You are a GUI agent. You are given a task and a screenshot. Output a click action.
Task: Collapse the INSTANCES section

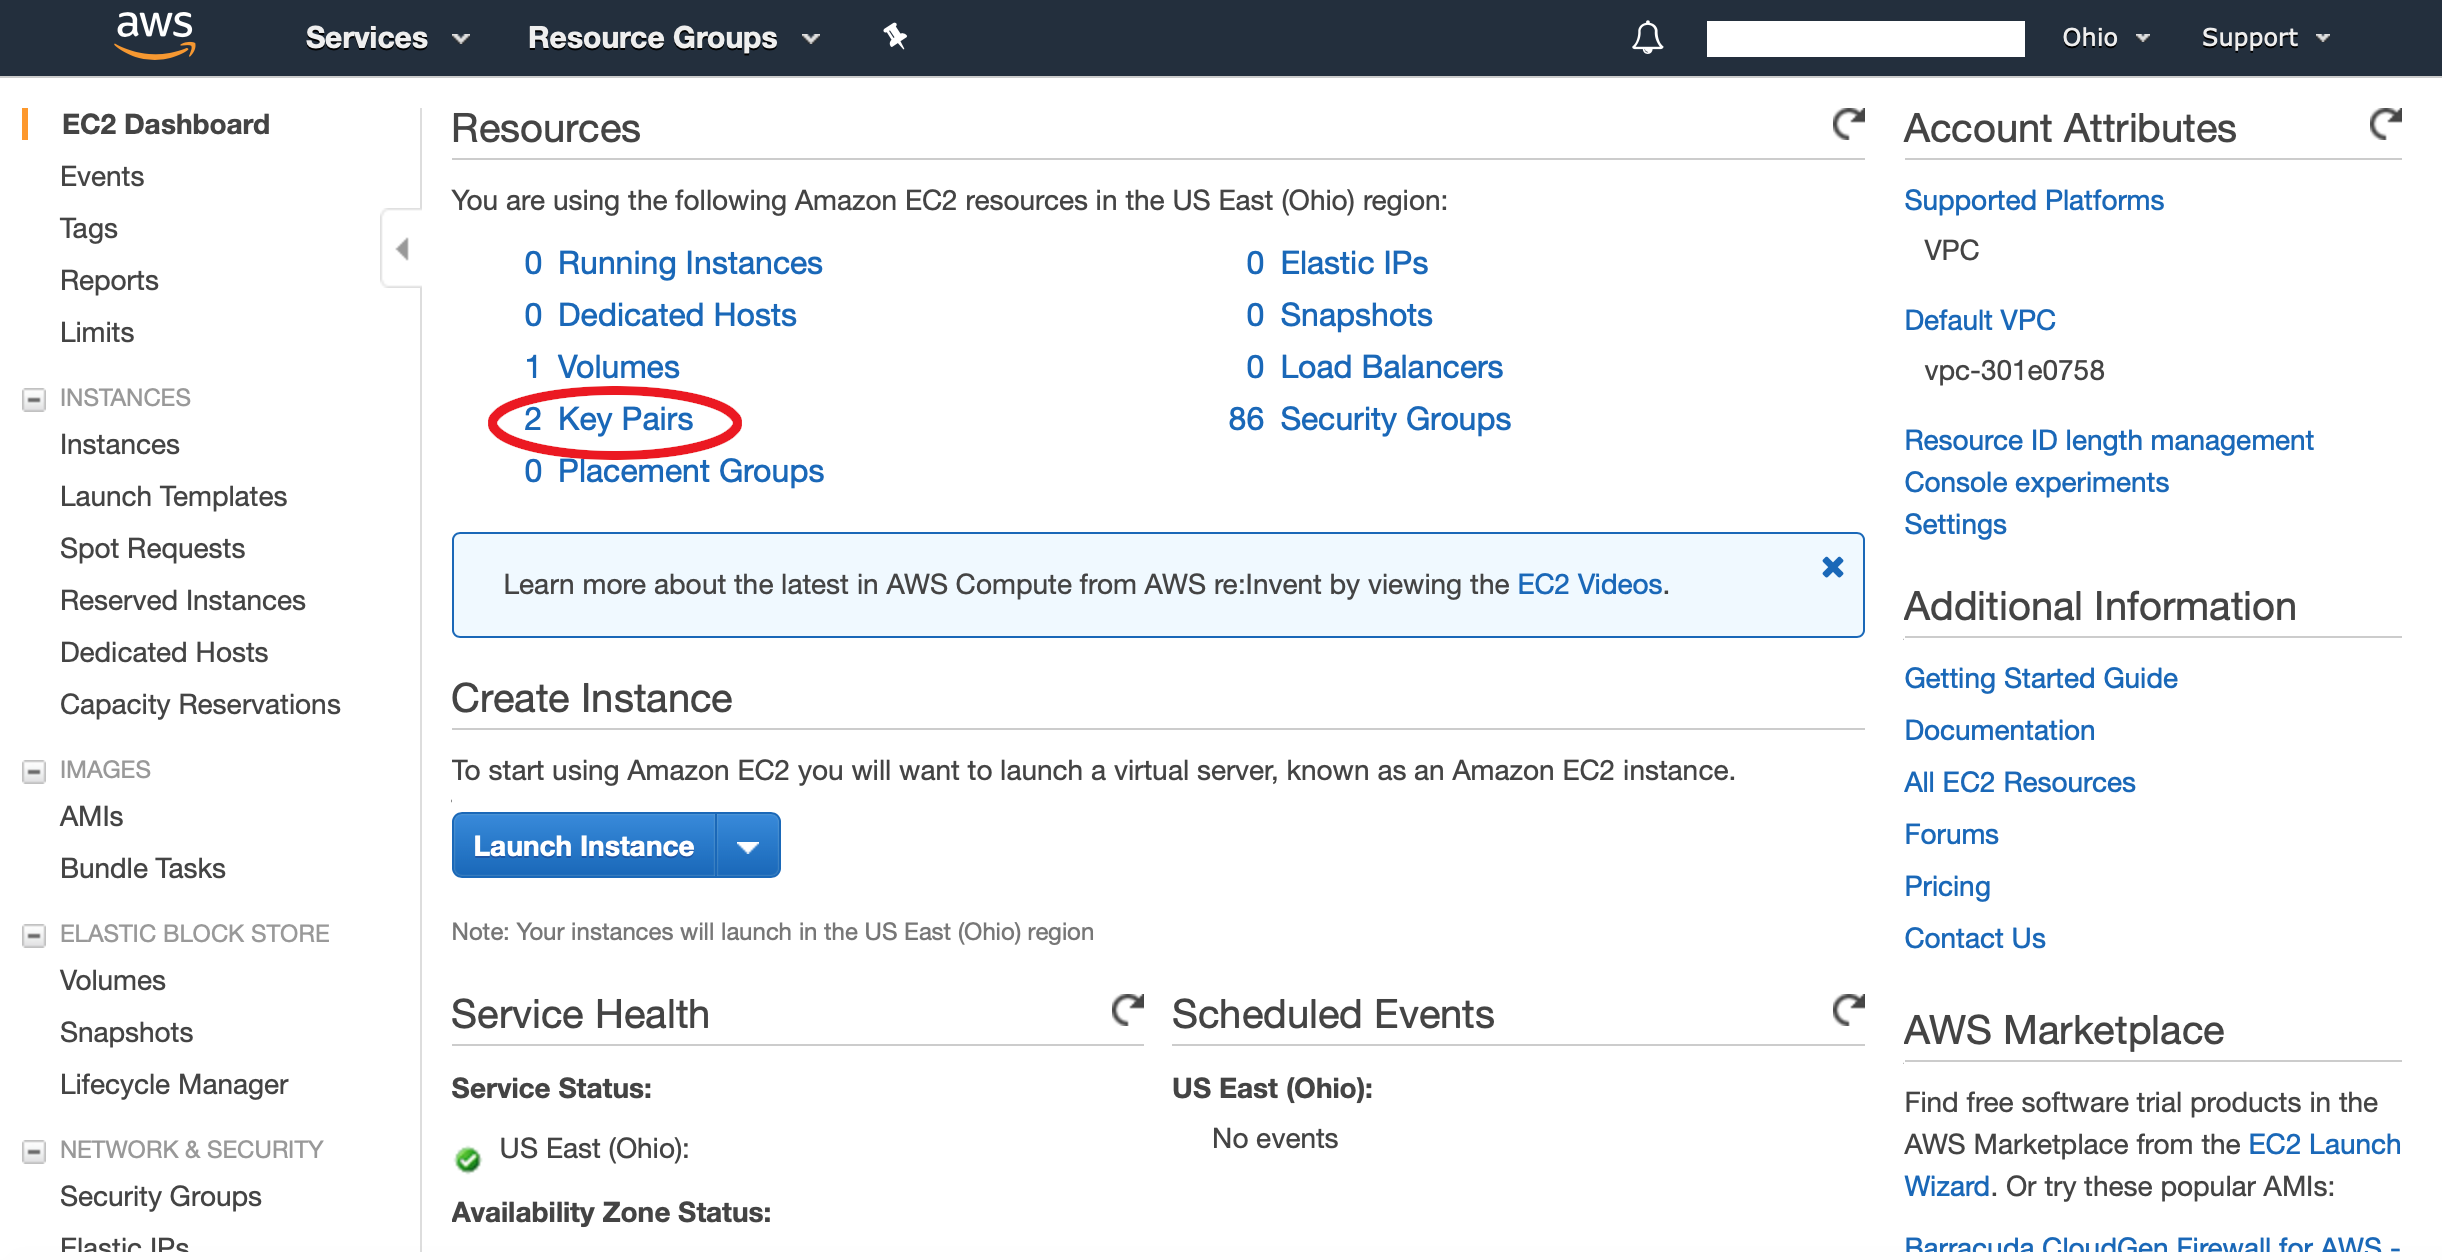click(34, 399)
